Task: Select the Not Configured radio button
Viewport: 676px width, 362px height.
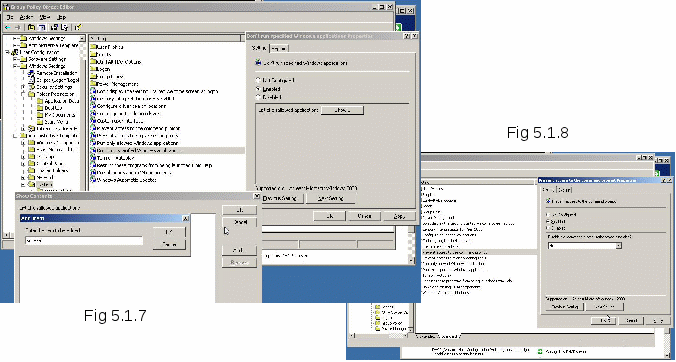Action: click(x=258, y=80)
